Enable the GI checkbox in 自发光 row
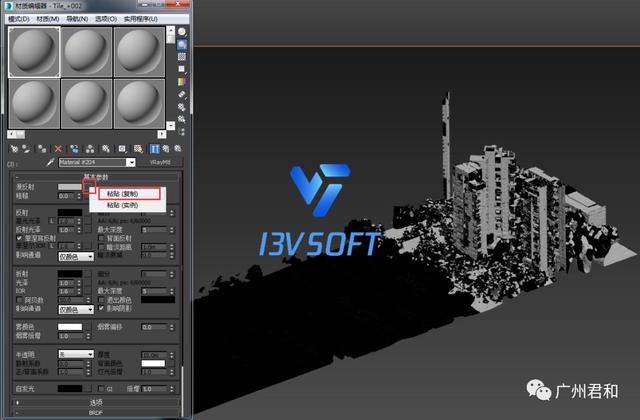The height and width of the screenshot is (420, 640). pyautogui.click(x=101, y=389)
